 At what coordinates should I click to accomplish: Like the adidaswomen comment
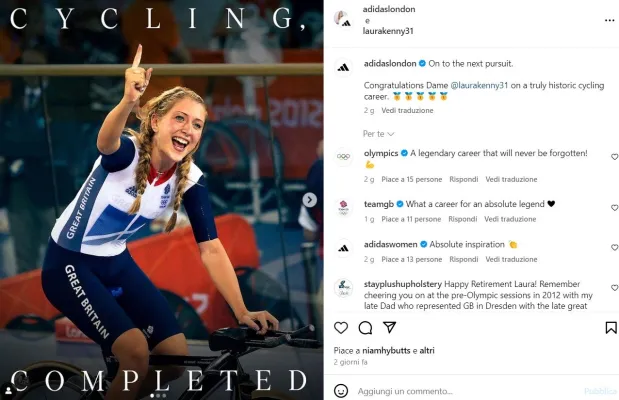[614, 248]
